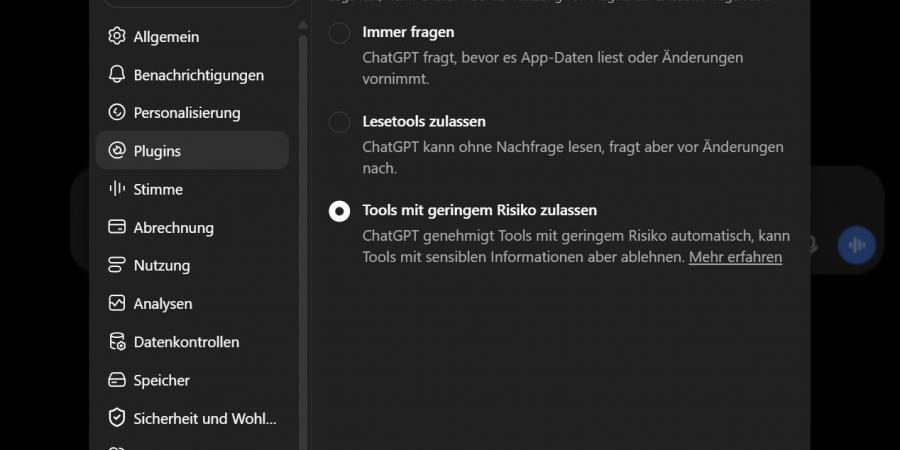The height and width of the screenshot is (450, 900).
Task: Click the Allgemein gear icon
Action: [117, 36]
